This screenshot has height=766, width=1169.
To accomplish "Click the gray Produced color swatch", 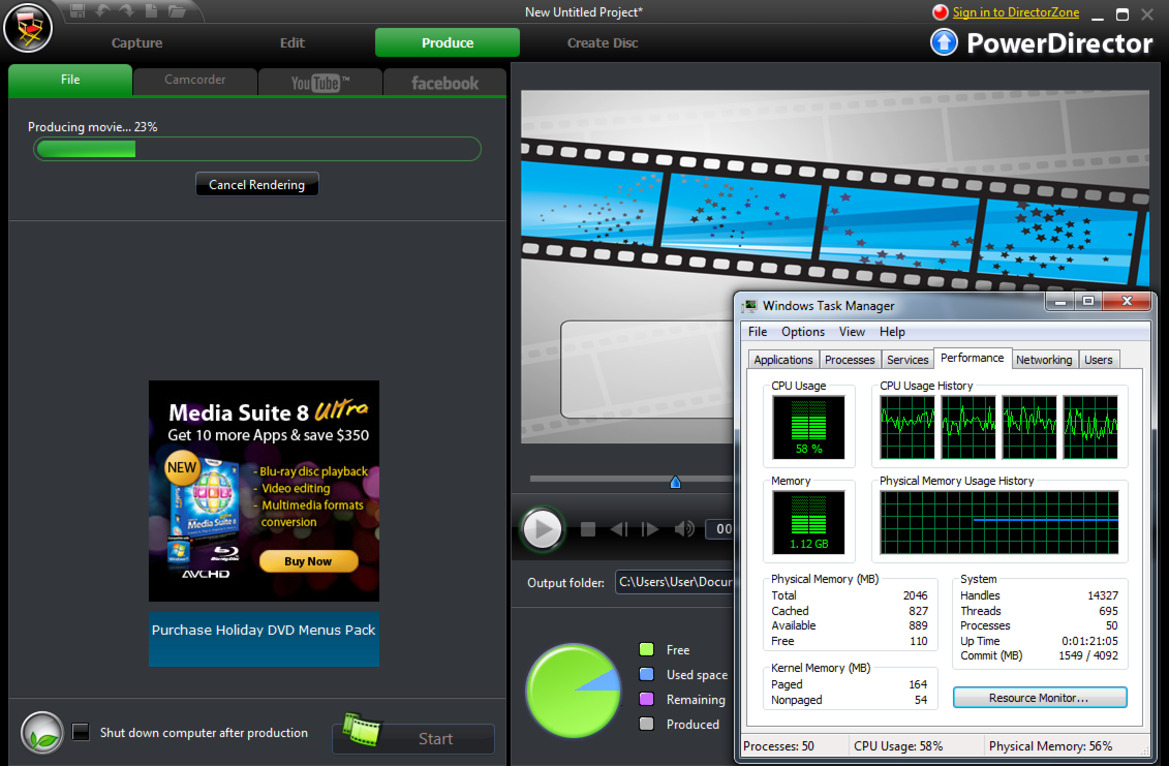I will [646, 723].
